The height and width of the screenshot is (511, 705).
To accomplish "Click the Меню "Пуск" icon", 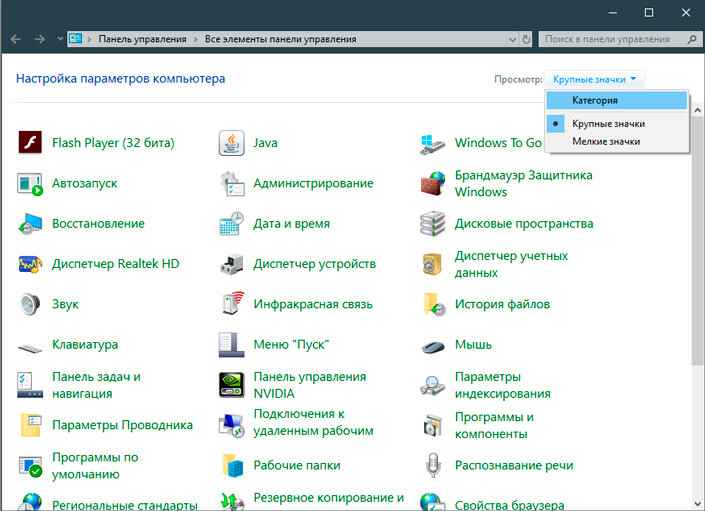I will coord(232,345).
